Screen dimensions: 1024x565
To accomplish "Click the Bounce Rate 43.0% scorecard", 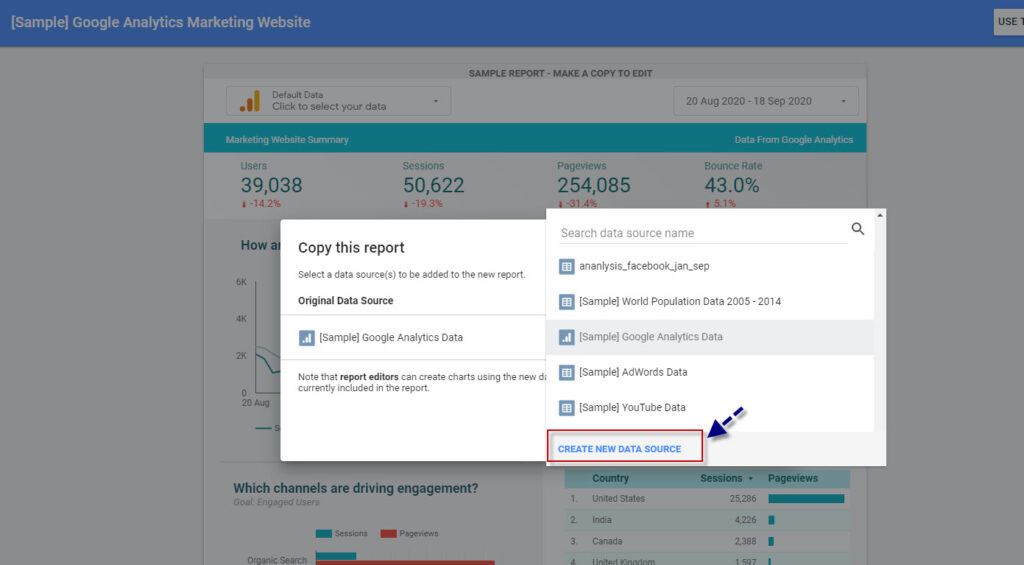I will point(733,185).
